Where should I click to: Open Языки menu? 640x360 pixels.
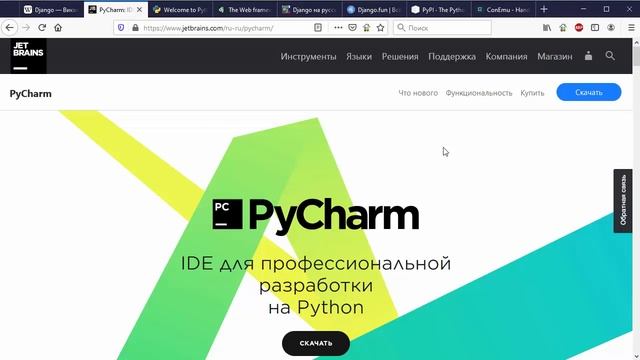click(x=359, y=56)
